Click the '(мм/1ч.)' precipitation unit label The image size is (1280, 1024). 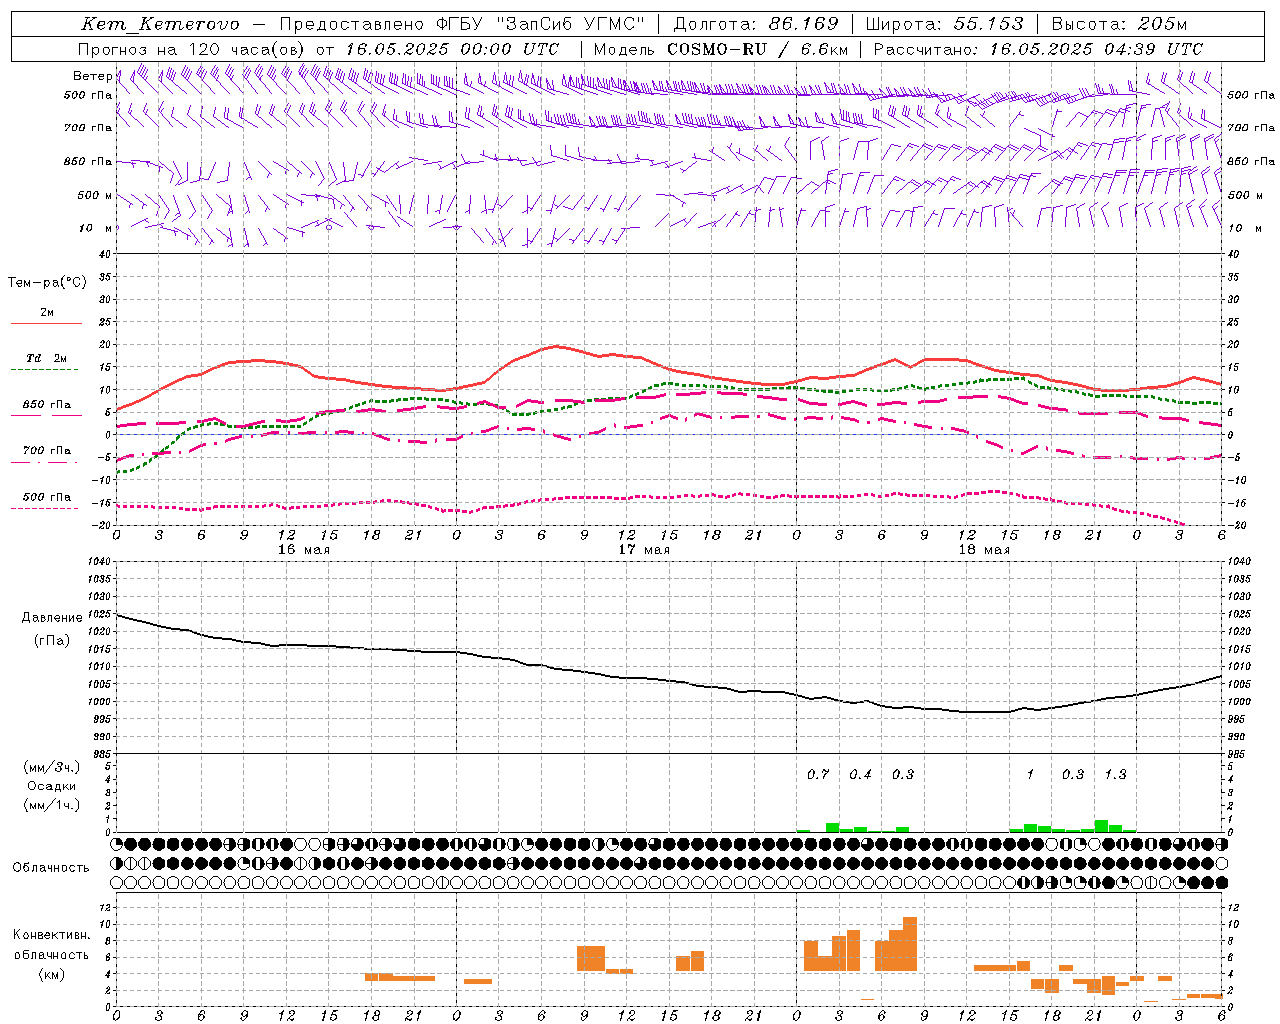pos(52,805)
